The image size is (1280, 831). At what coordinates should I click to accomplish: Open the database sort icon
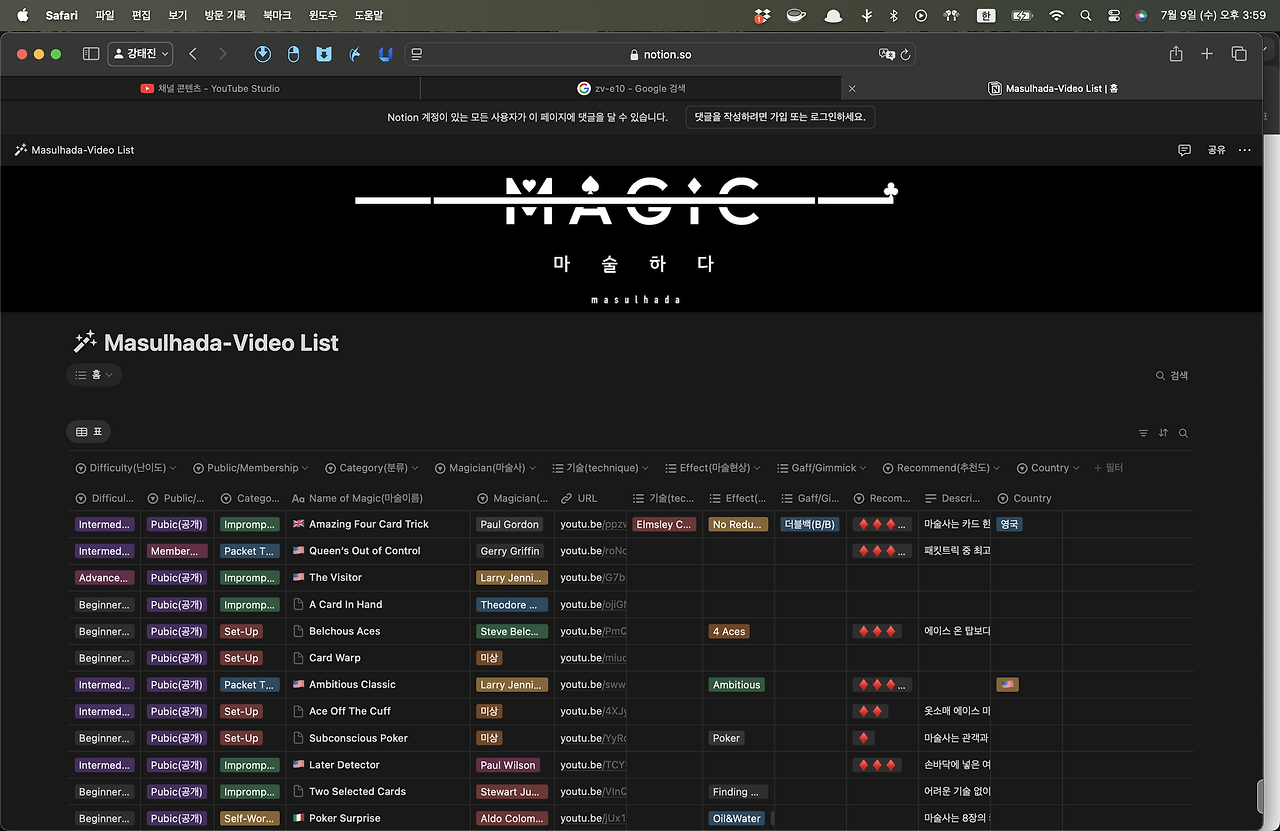click(x=1163, y=433)
